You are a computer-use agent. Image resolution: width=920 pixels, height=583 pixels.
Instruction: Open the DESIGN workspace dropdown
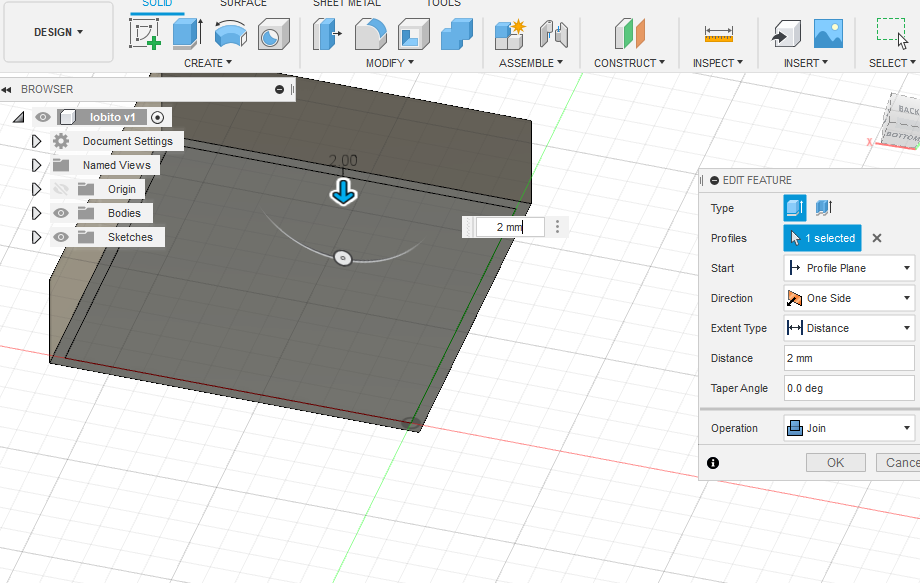click(x=58, y=32)
